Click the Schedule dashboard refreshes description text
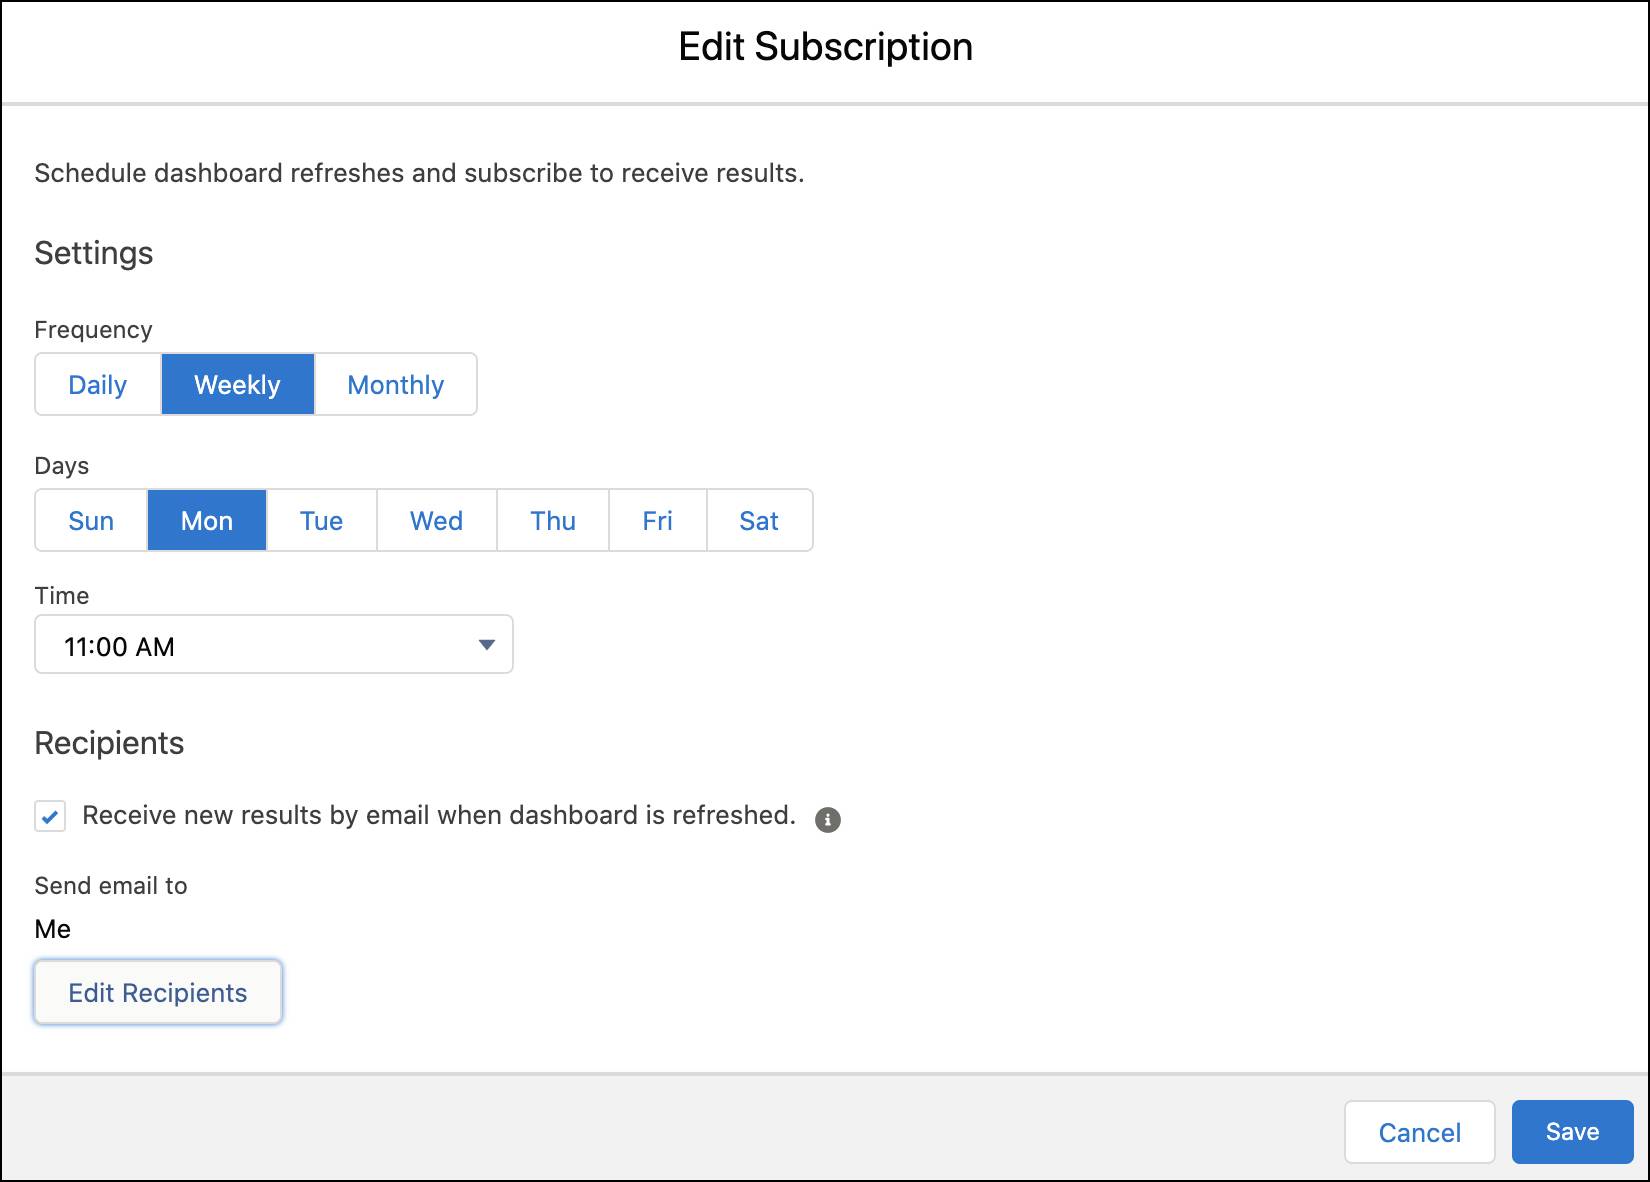This screenshot has height=1182, width=1650. point(420,173)
